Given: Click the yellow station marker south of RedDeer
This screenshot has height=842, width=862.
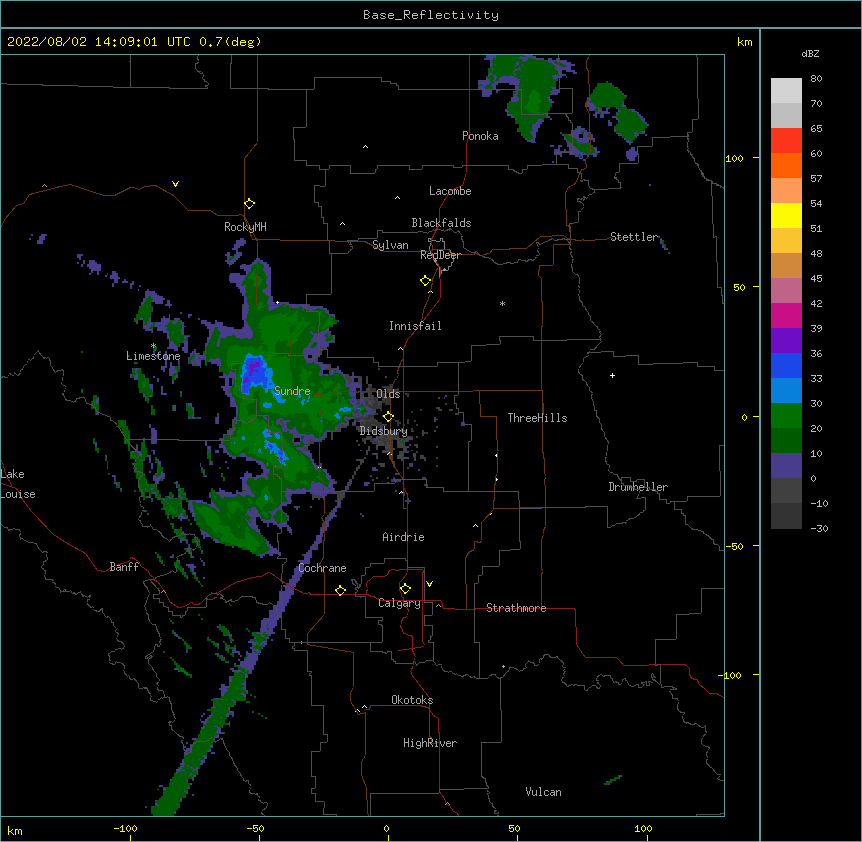Looking at the screenshot, I should 425,281.
